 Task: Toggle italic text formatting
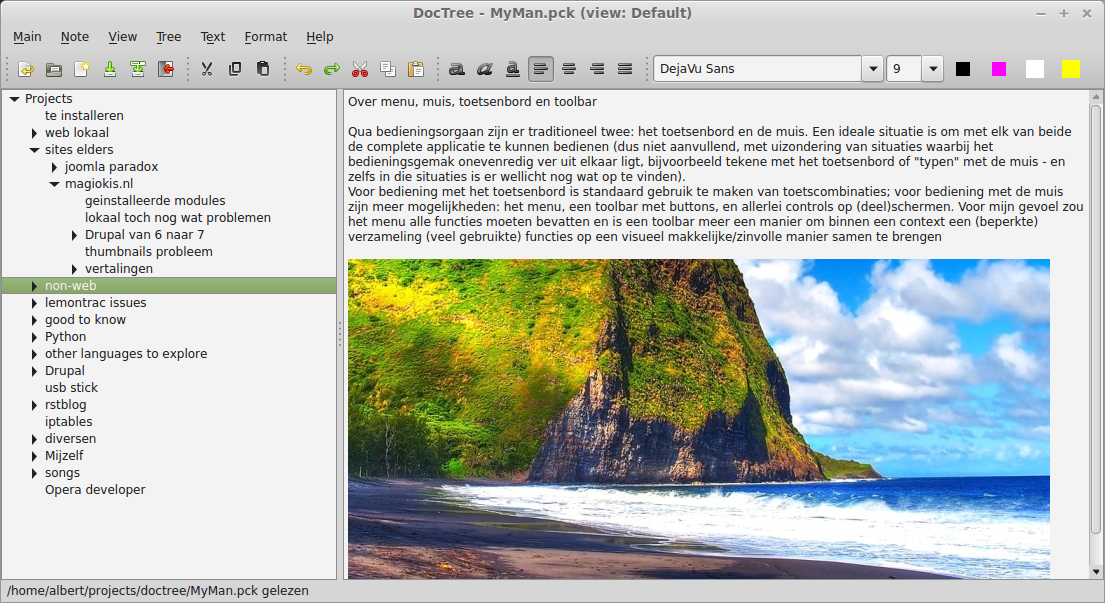click(485, 69)
